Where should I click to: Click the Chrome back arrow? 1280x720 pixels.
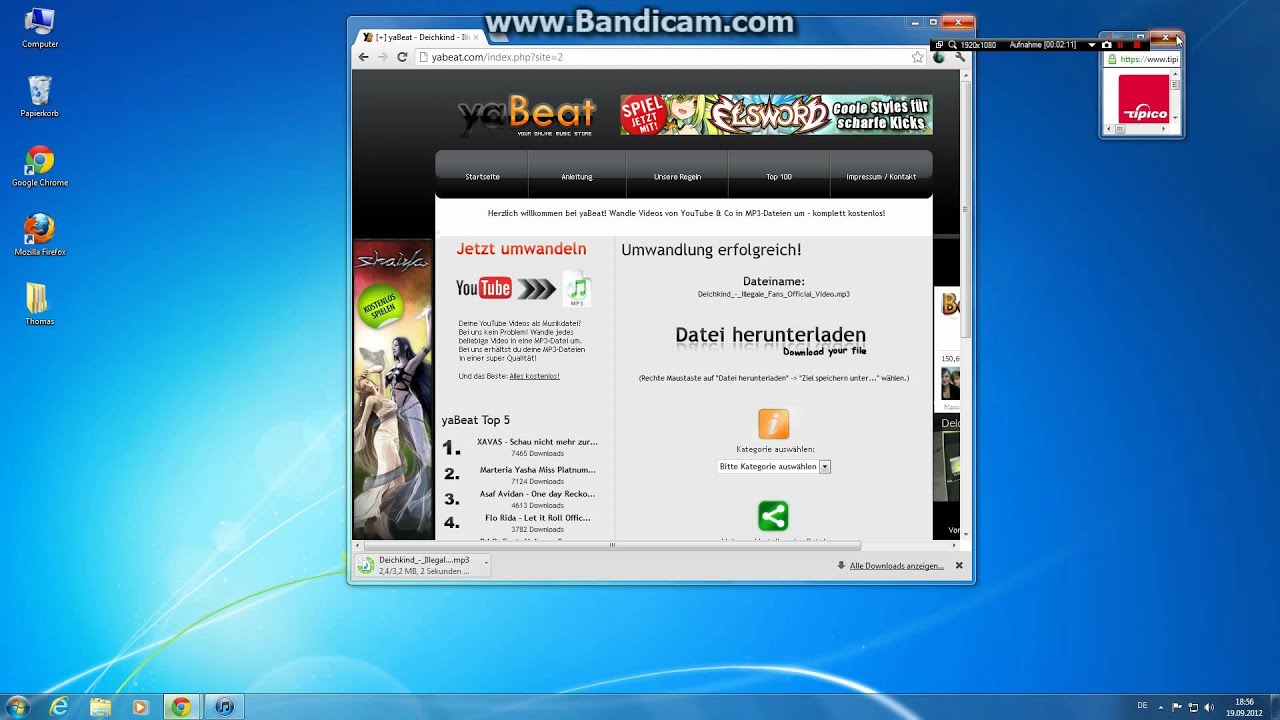pyautogui.click(x=364, y=57)
